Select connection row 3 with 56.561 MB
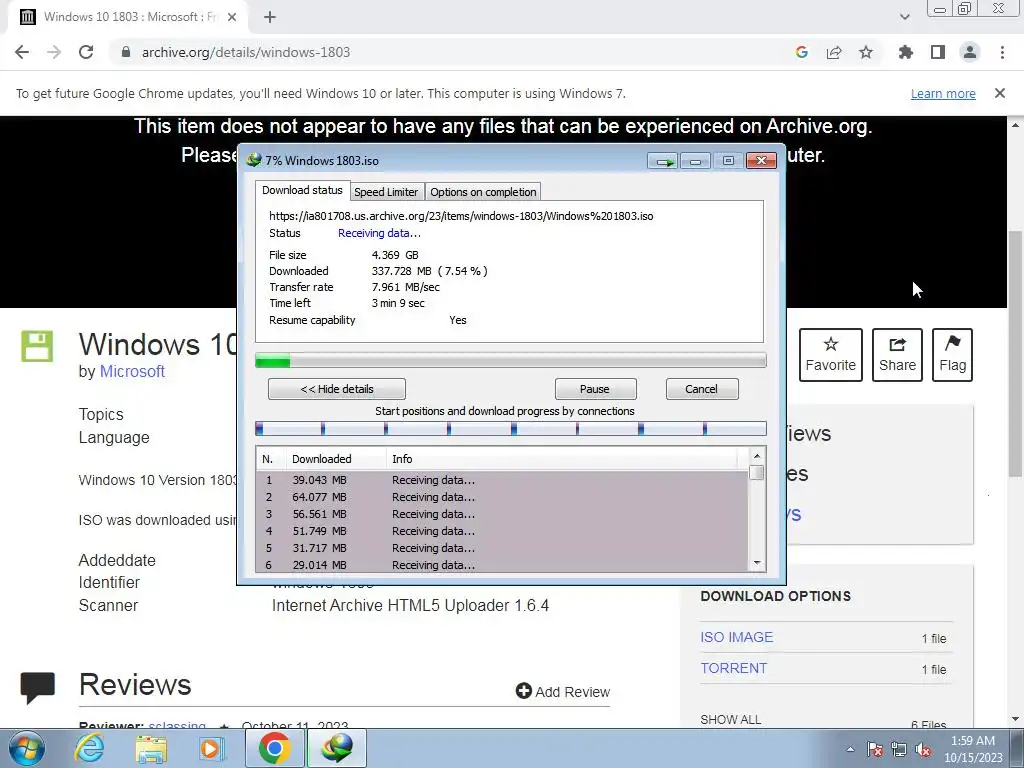This screenshot has width=1024, height=768. 502,514
